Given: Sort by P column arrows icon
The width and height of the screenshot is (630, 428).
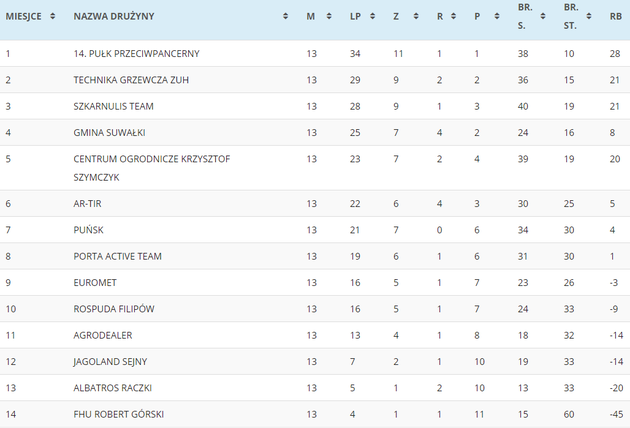Looking at the screenshot, I should pos(497,16).
